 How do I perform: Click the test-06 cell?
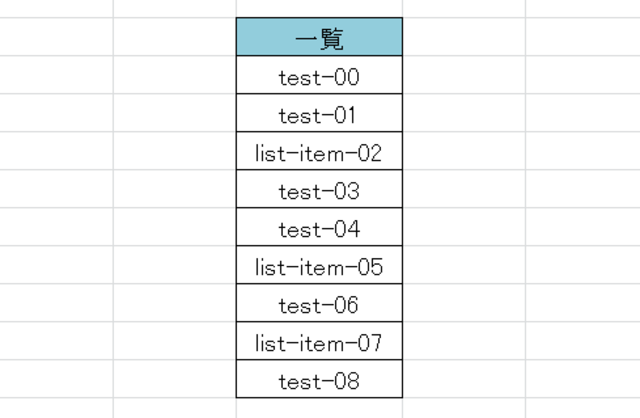click(x=319, y=304)
